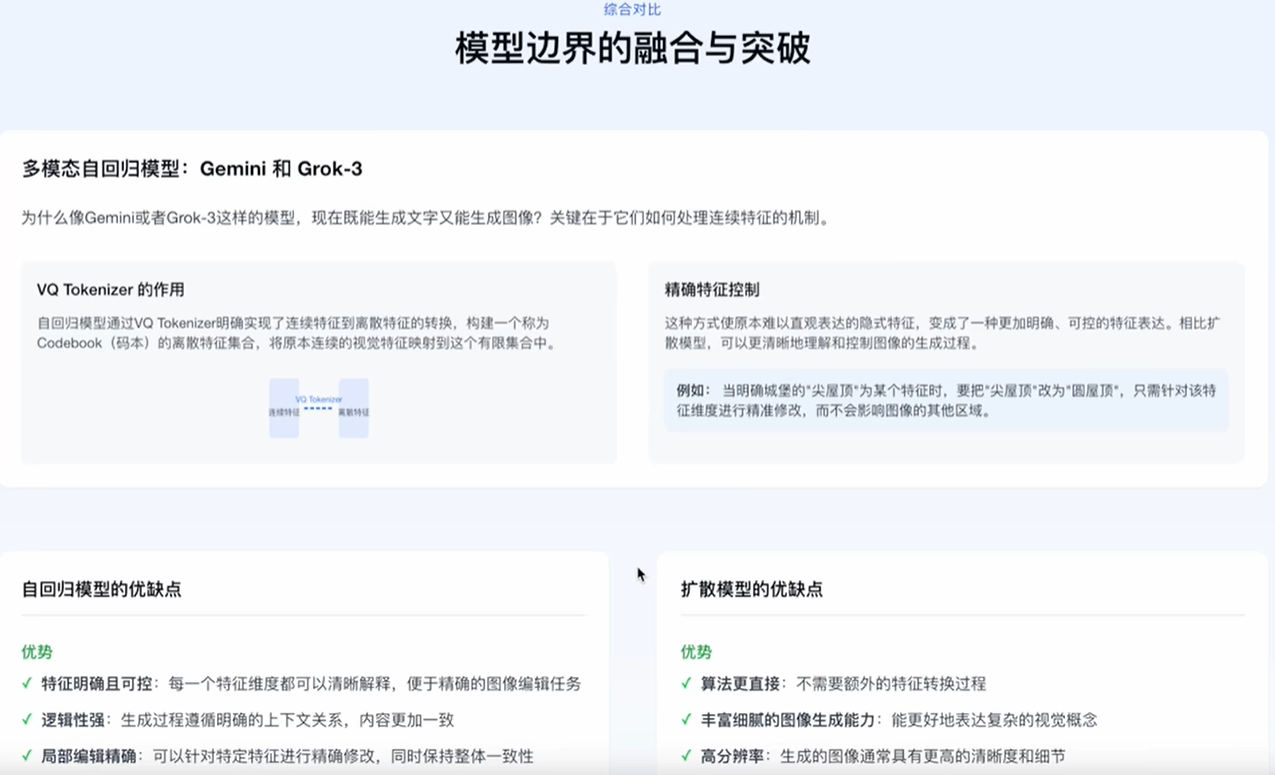Click the checkmark beside 特征明确且可控
This screenshot has height=775, width=1275.
click(27, 684)
